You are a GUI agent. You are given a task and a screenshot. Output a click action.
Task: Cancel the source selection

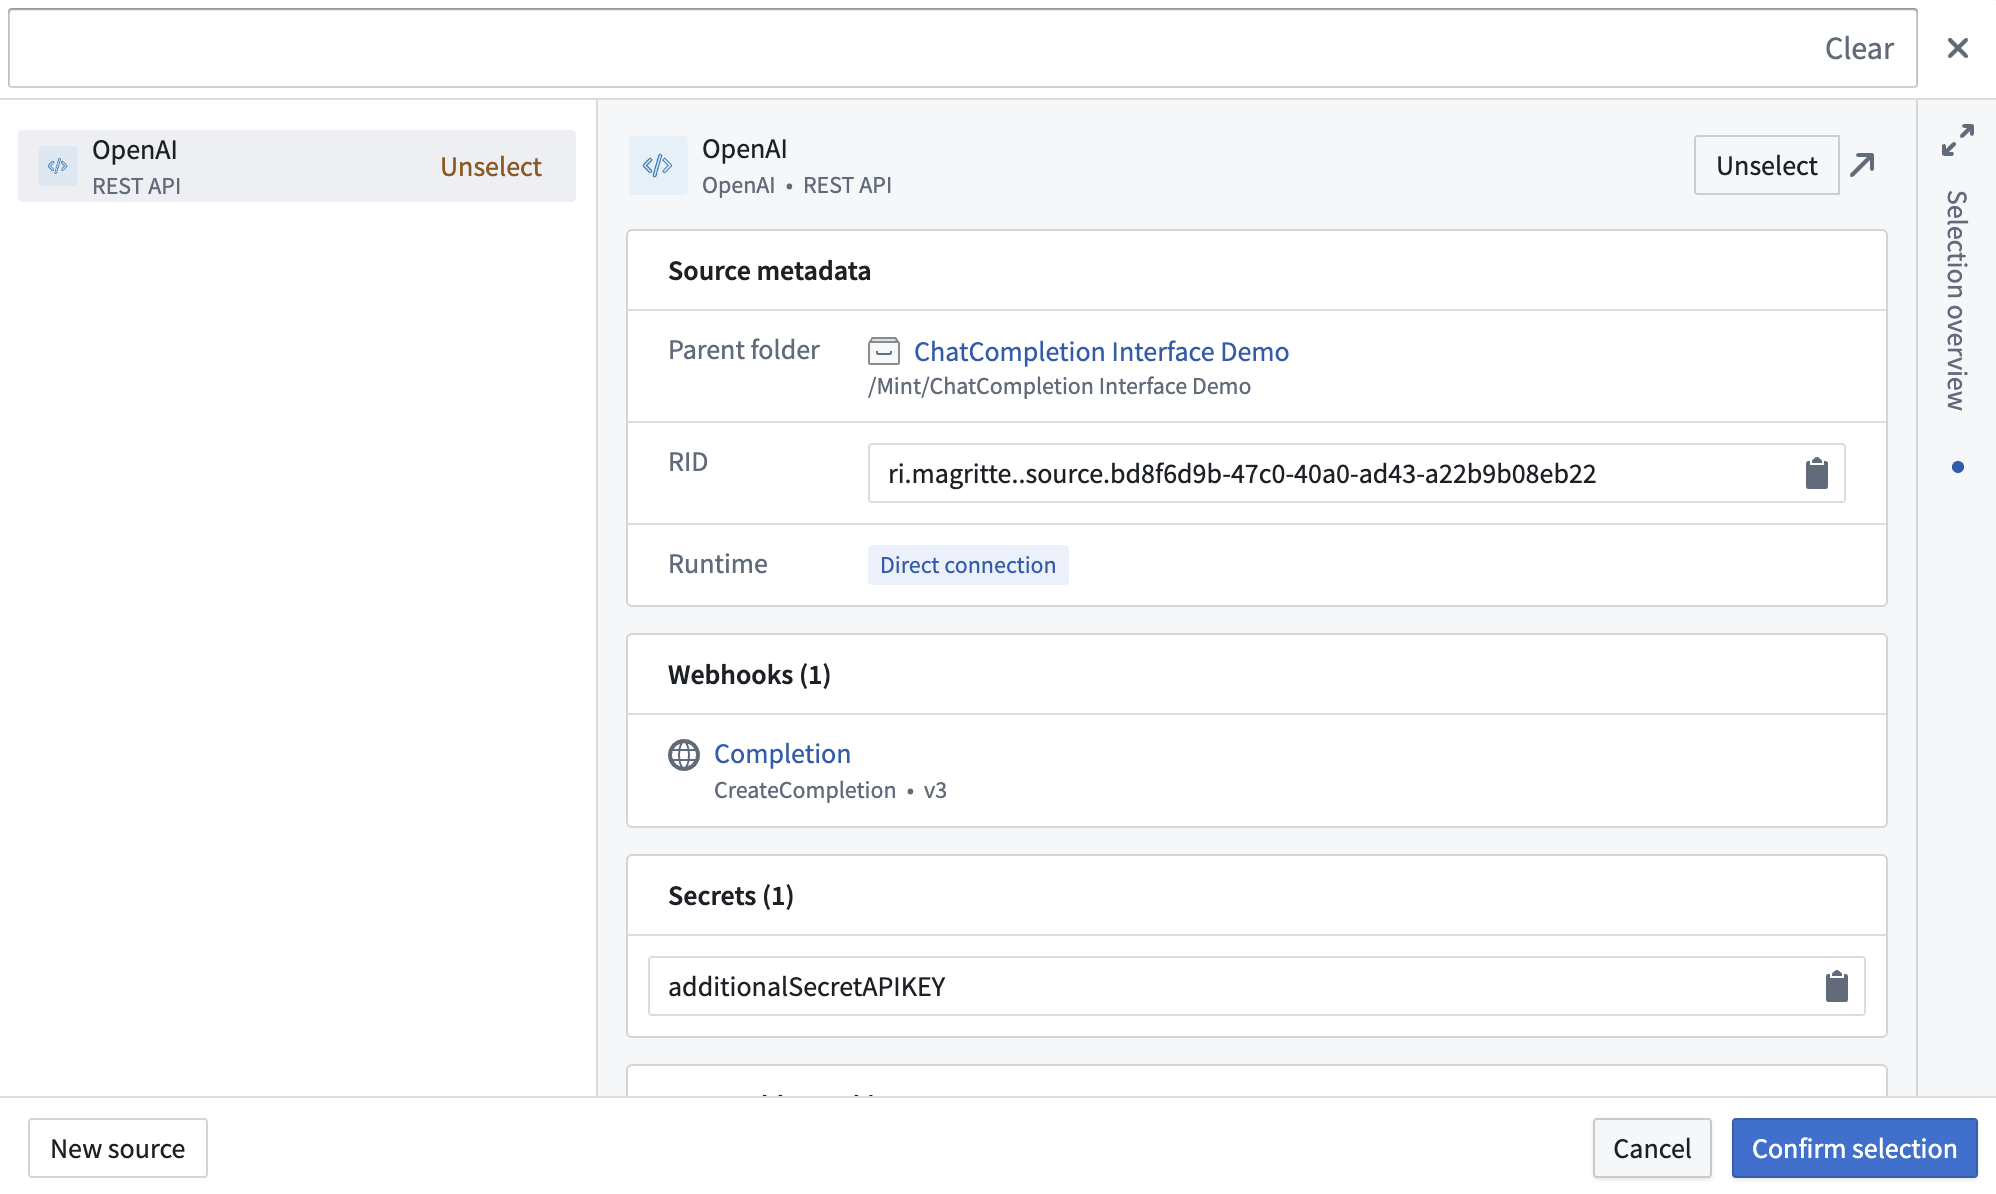coord(1652,1148)
